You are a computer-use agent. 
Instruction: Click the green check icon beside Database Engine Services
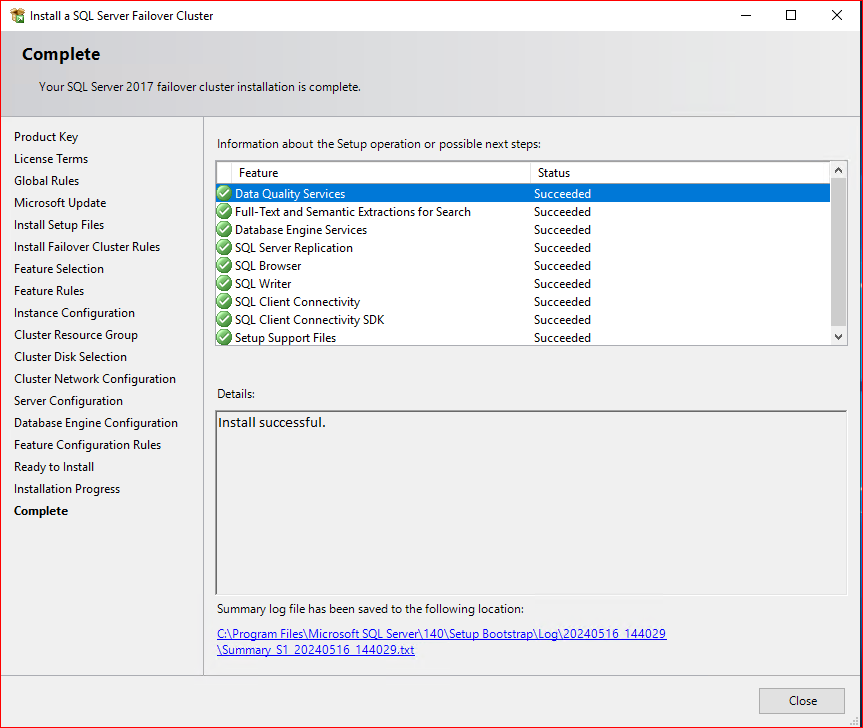click(224, 229)
